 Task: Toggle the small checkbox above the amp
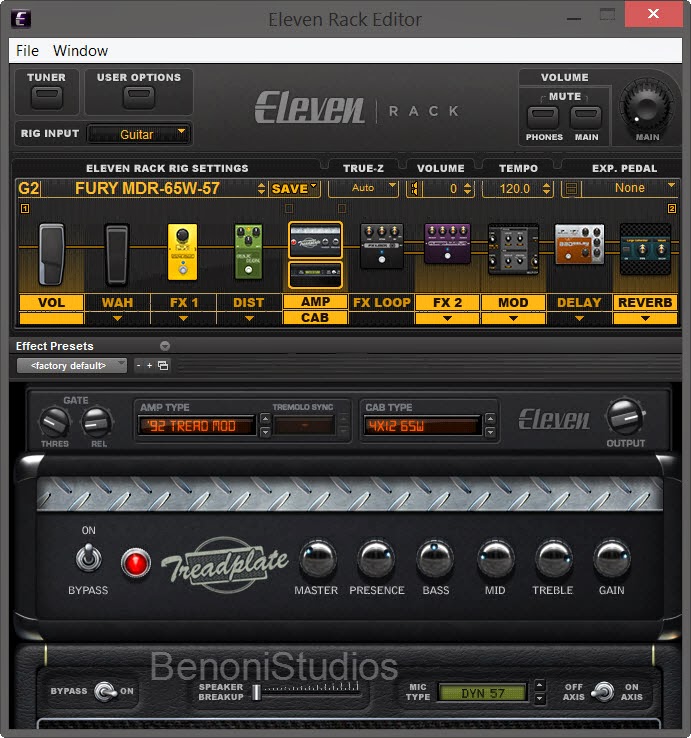[x=289, y=208]
